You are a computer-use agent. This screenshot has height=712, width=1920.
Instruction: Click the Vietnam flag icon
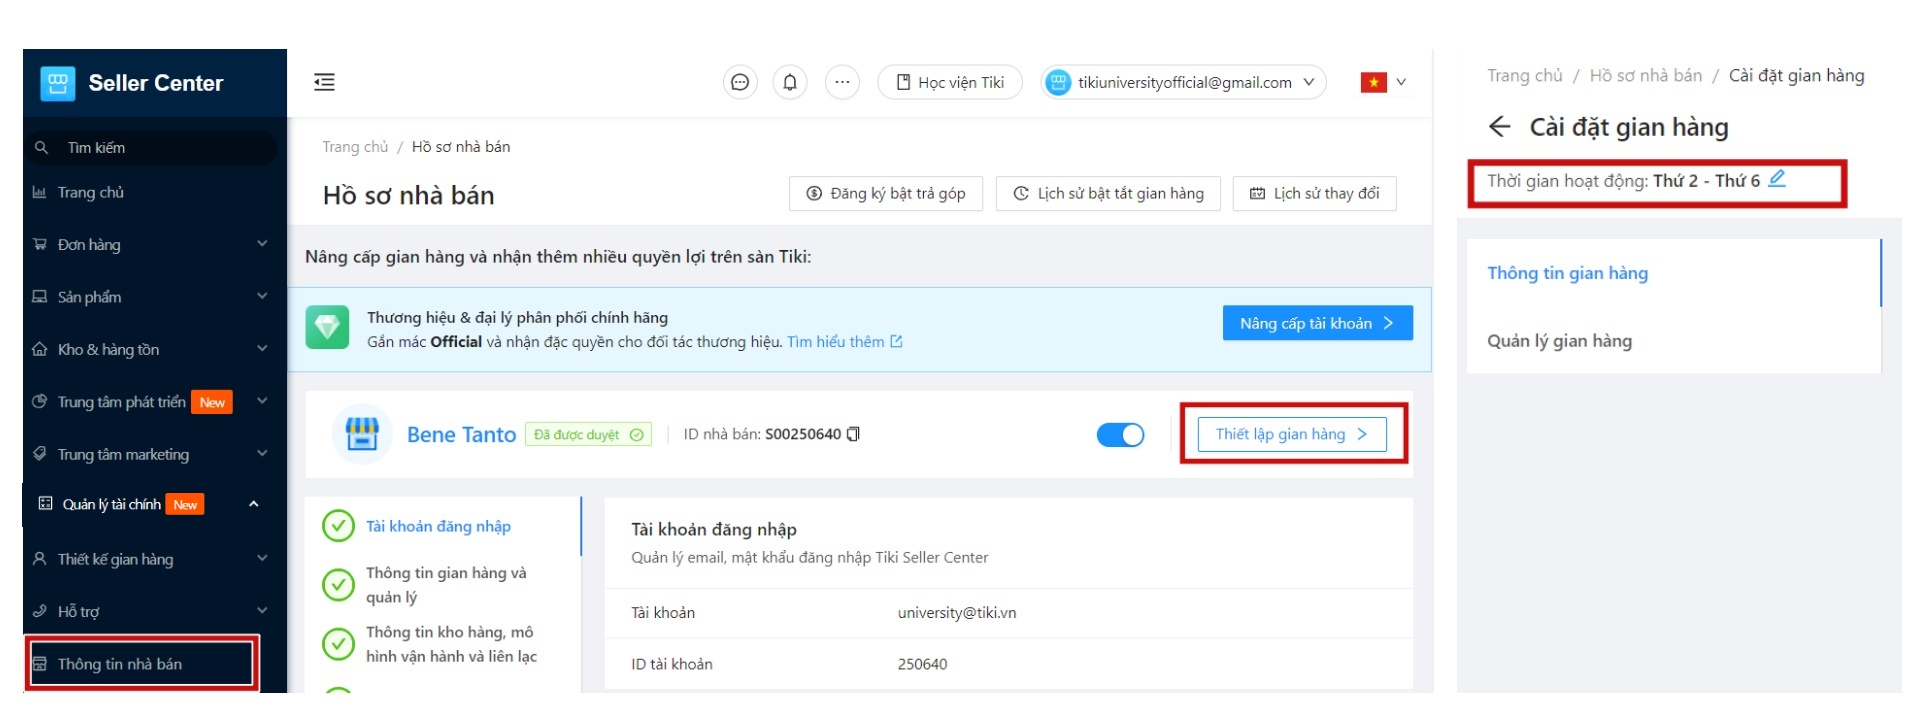tap(1373, 82)
